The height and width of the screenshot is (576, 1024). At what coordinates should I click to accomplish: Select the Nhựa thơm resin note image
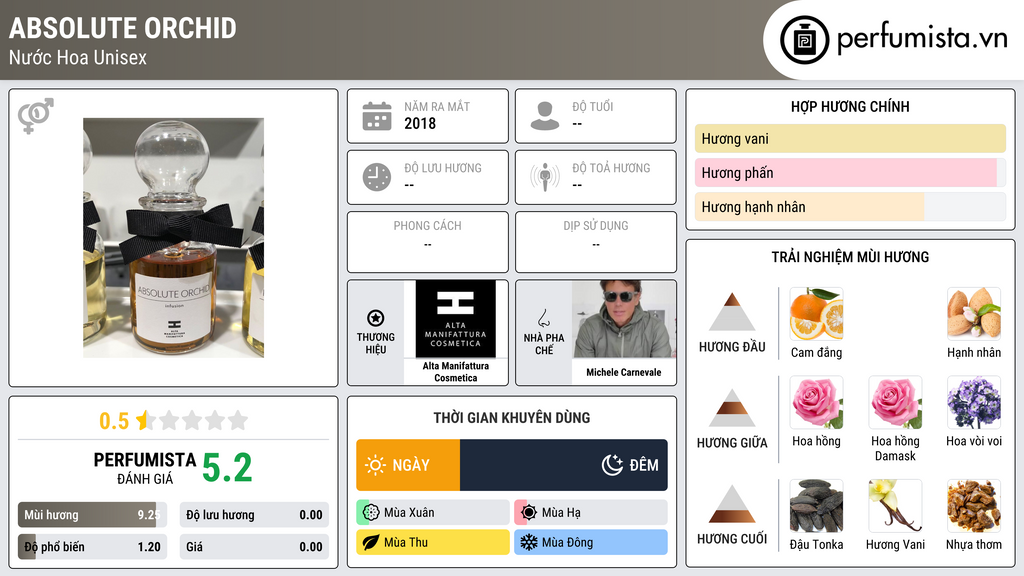click(974, 506)
